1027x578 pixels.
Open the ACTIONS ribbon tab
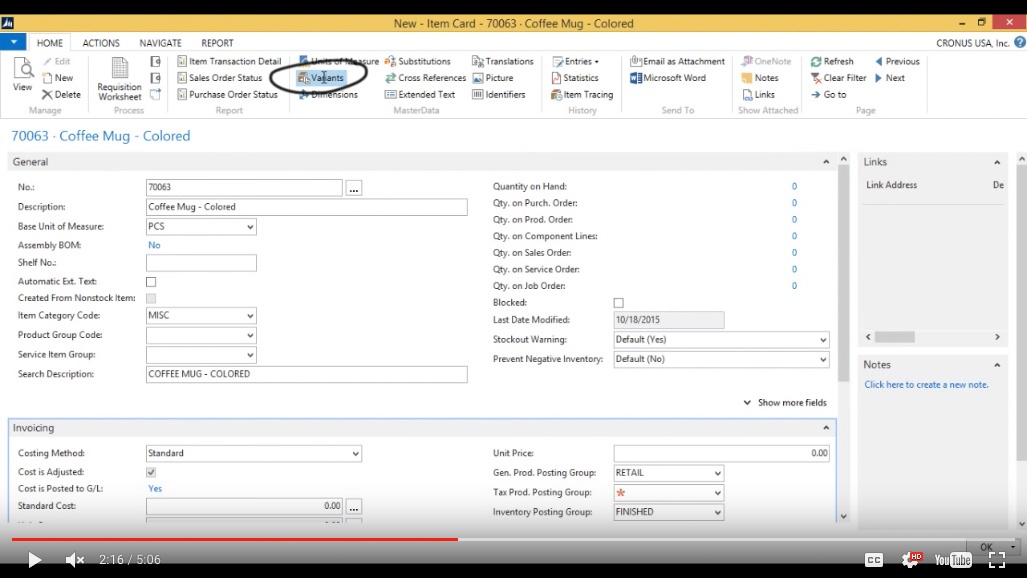(101, 43)
